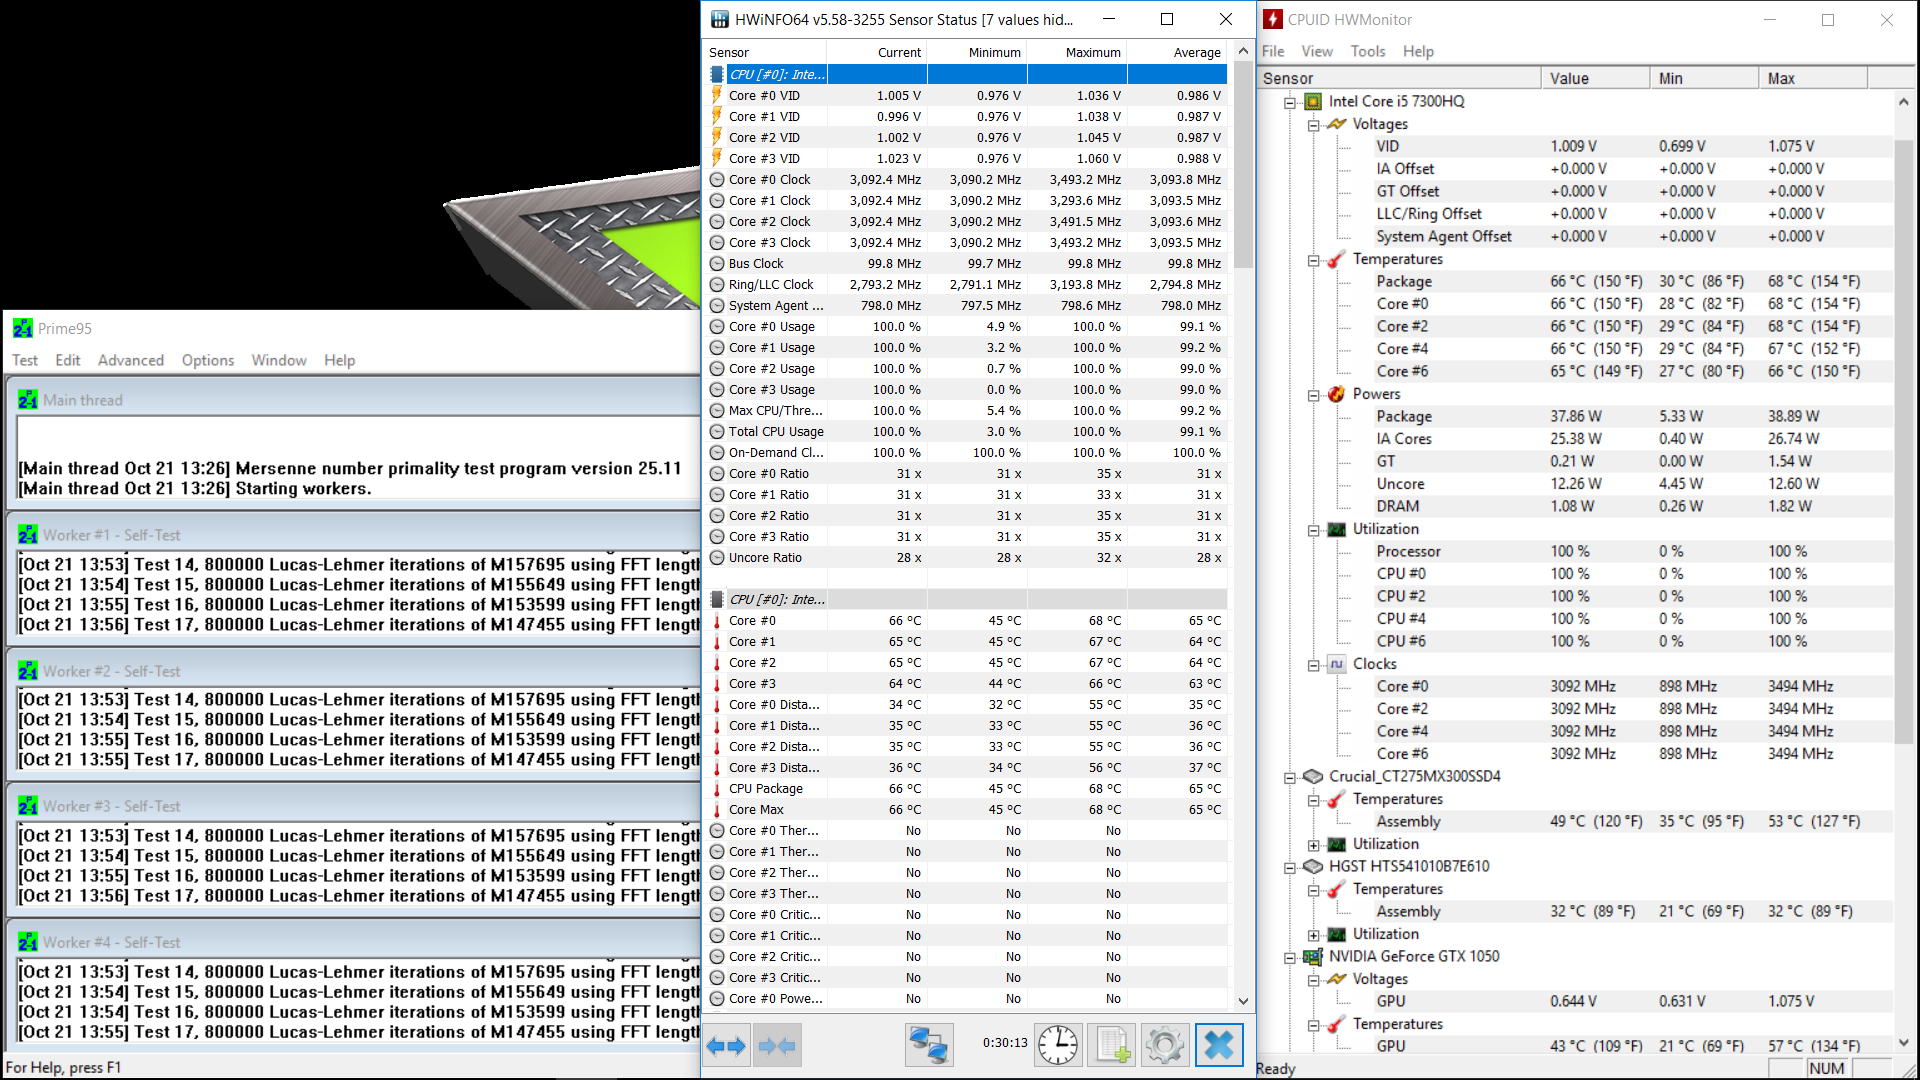This screenshot has width=1920, height=1080.
Task: Open the Window menu in Prime95
Action: click(x=279, y=360)
